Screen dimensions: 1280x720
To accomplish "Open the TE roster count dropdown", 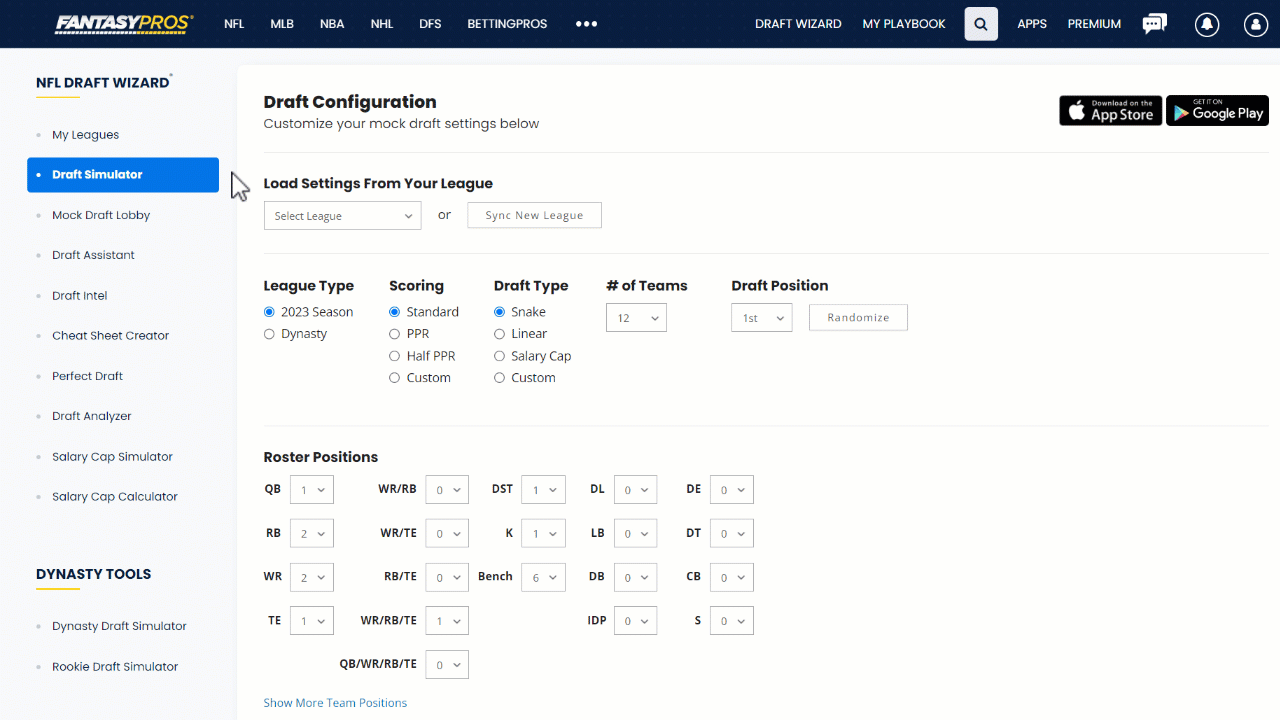I will (312, 621).
